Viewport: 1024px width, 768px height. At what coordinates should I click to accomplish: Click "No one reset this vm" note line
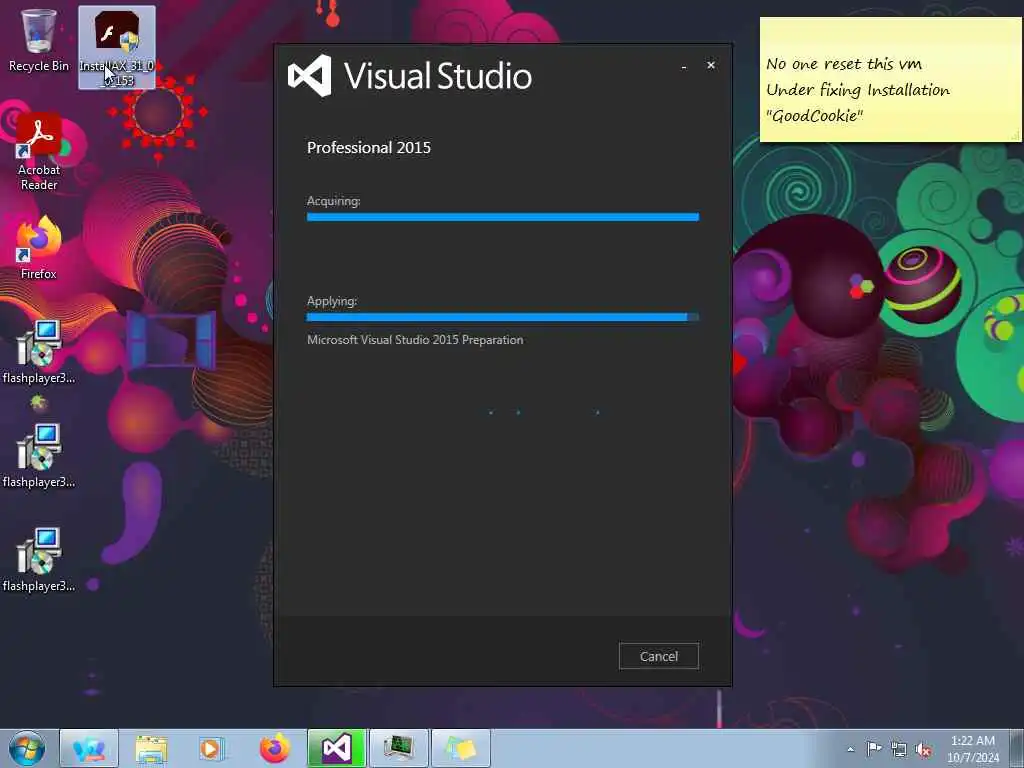tap(844, 64)
